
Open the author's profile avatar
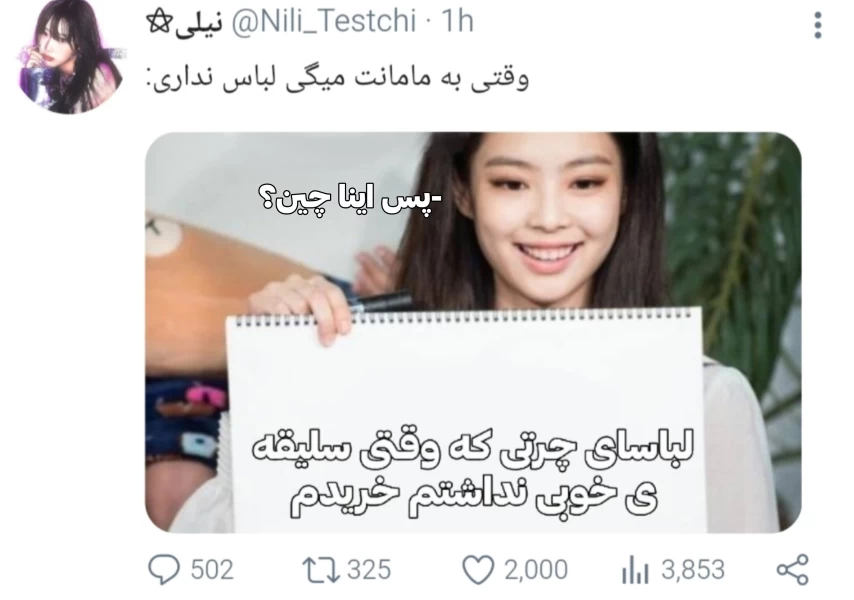tap(70, 57)
